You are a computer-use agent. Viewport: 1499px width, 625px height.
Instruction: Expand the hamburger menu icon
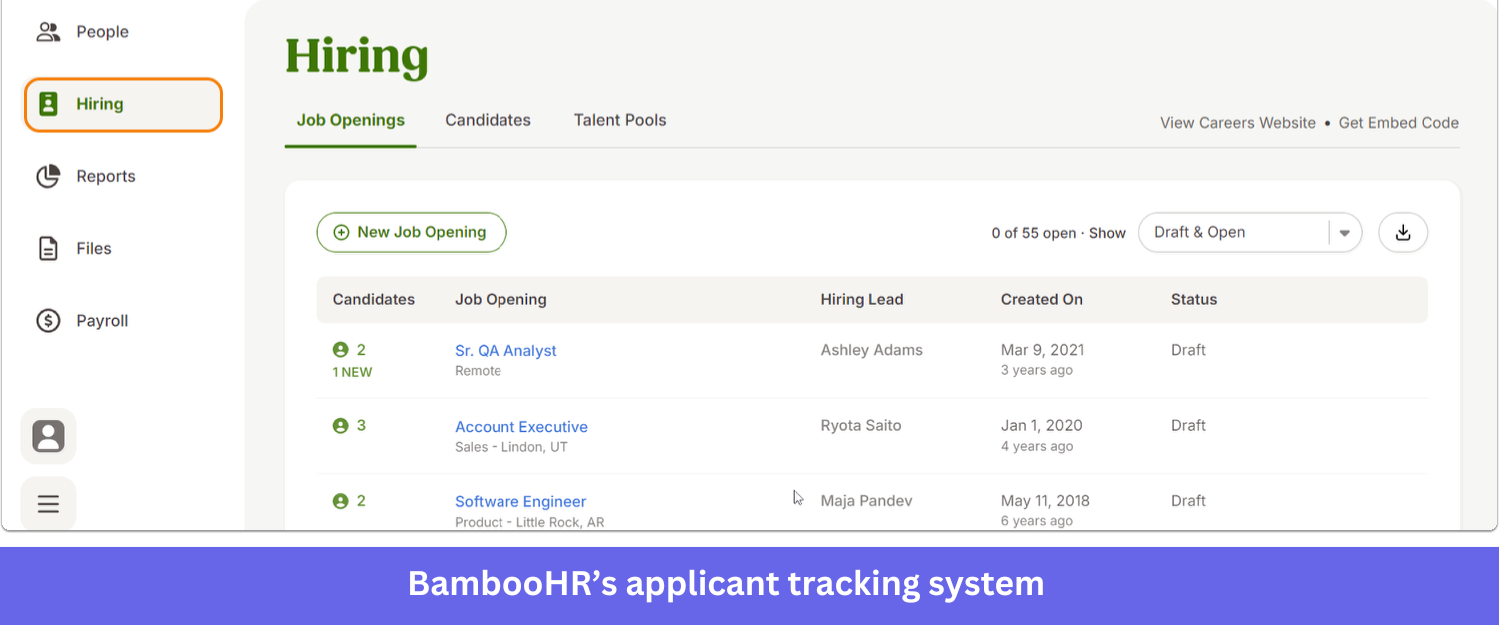point(48,504)
